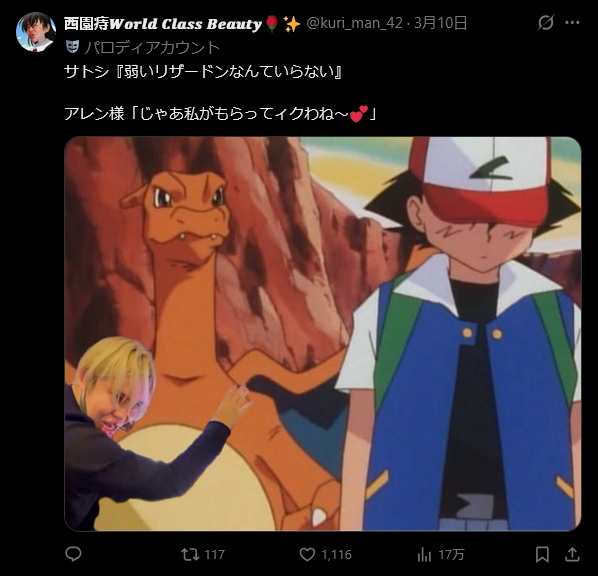Viewport: 598px width, 576px height.
Task: Open the @kuri_man_42 handle link
Action: point(354,23)
